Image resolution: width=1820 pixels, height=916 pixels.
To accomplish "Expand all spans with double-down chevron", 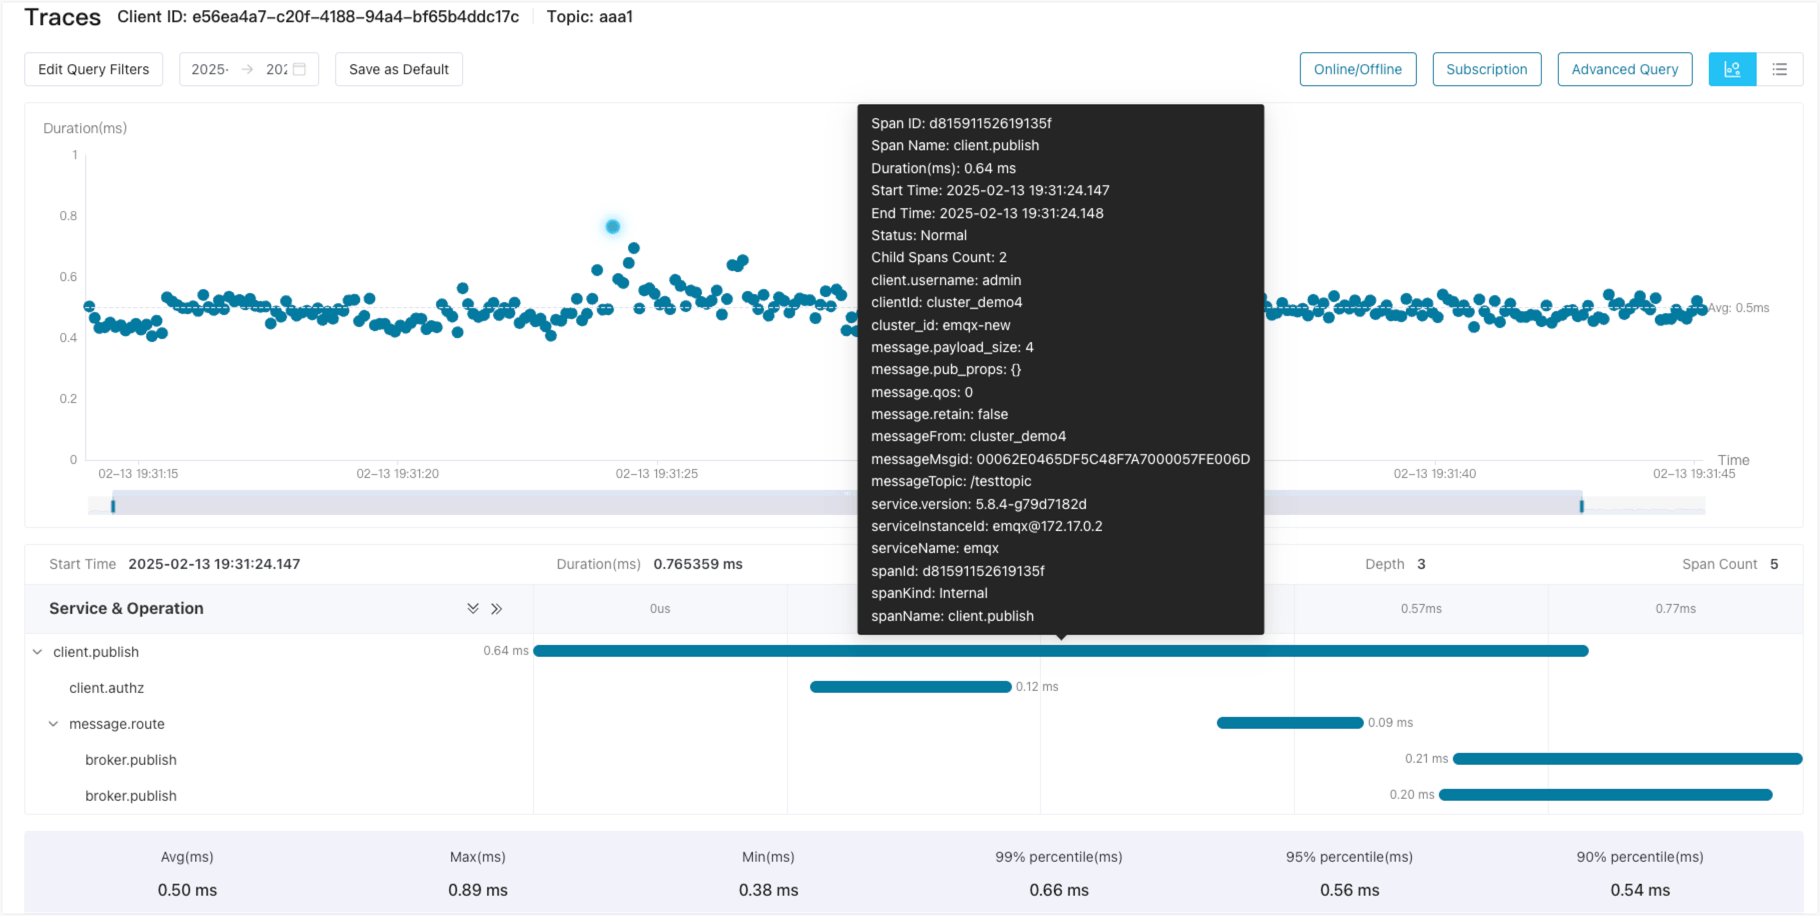I will click(473, 608).
